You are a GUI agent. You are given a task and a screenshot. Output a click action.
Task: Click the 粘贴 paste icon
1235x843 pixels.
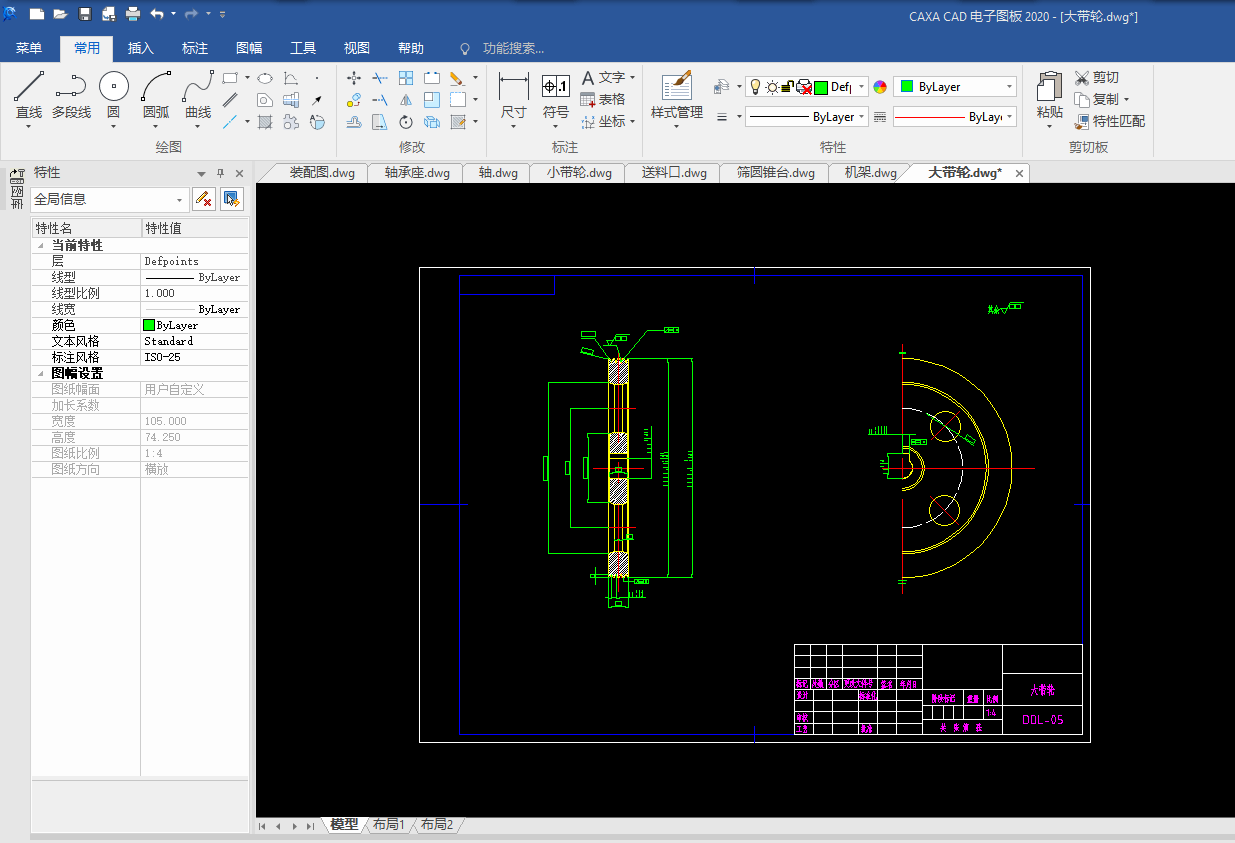click(x=1049, y=87)
